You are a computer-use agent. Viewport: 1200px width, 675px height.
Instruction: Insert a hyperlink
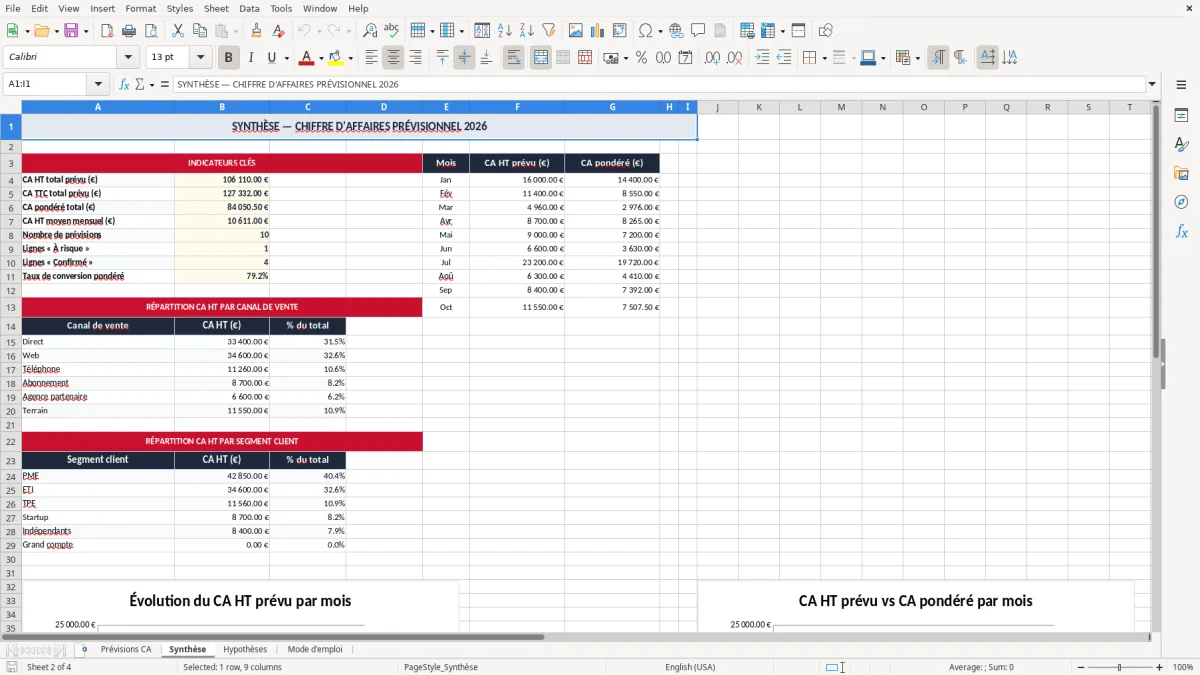tap(677, 31)
